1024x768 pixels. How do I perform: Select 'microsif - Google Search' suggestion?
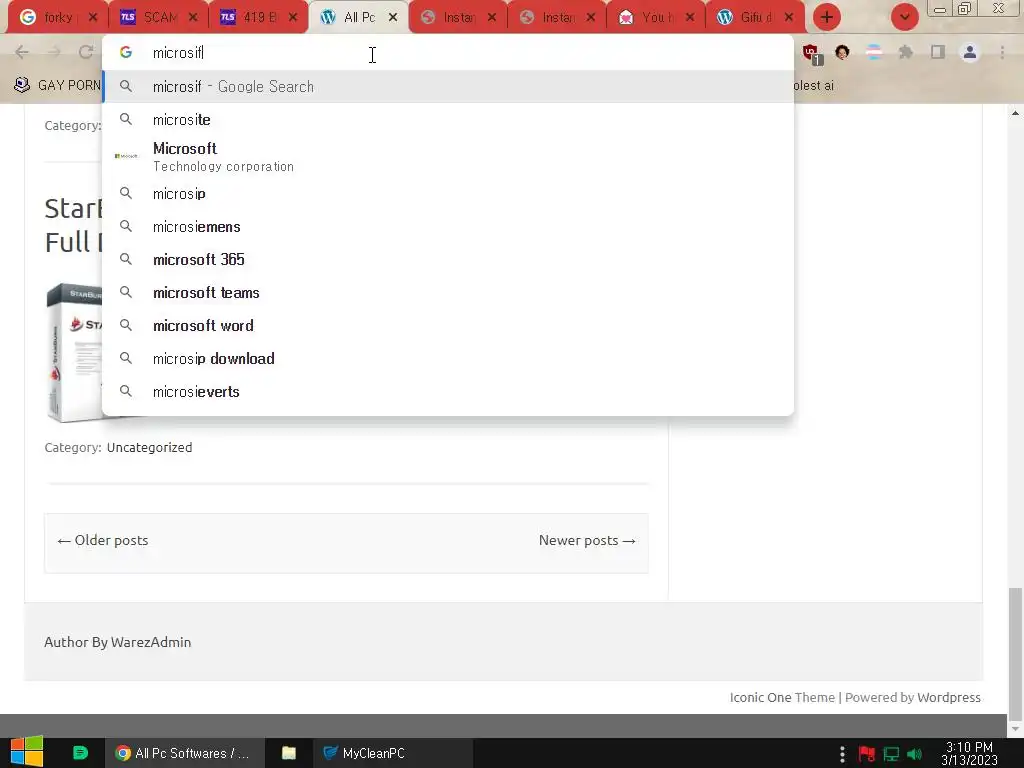[x=447, y=86]
